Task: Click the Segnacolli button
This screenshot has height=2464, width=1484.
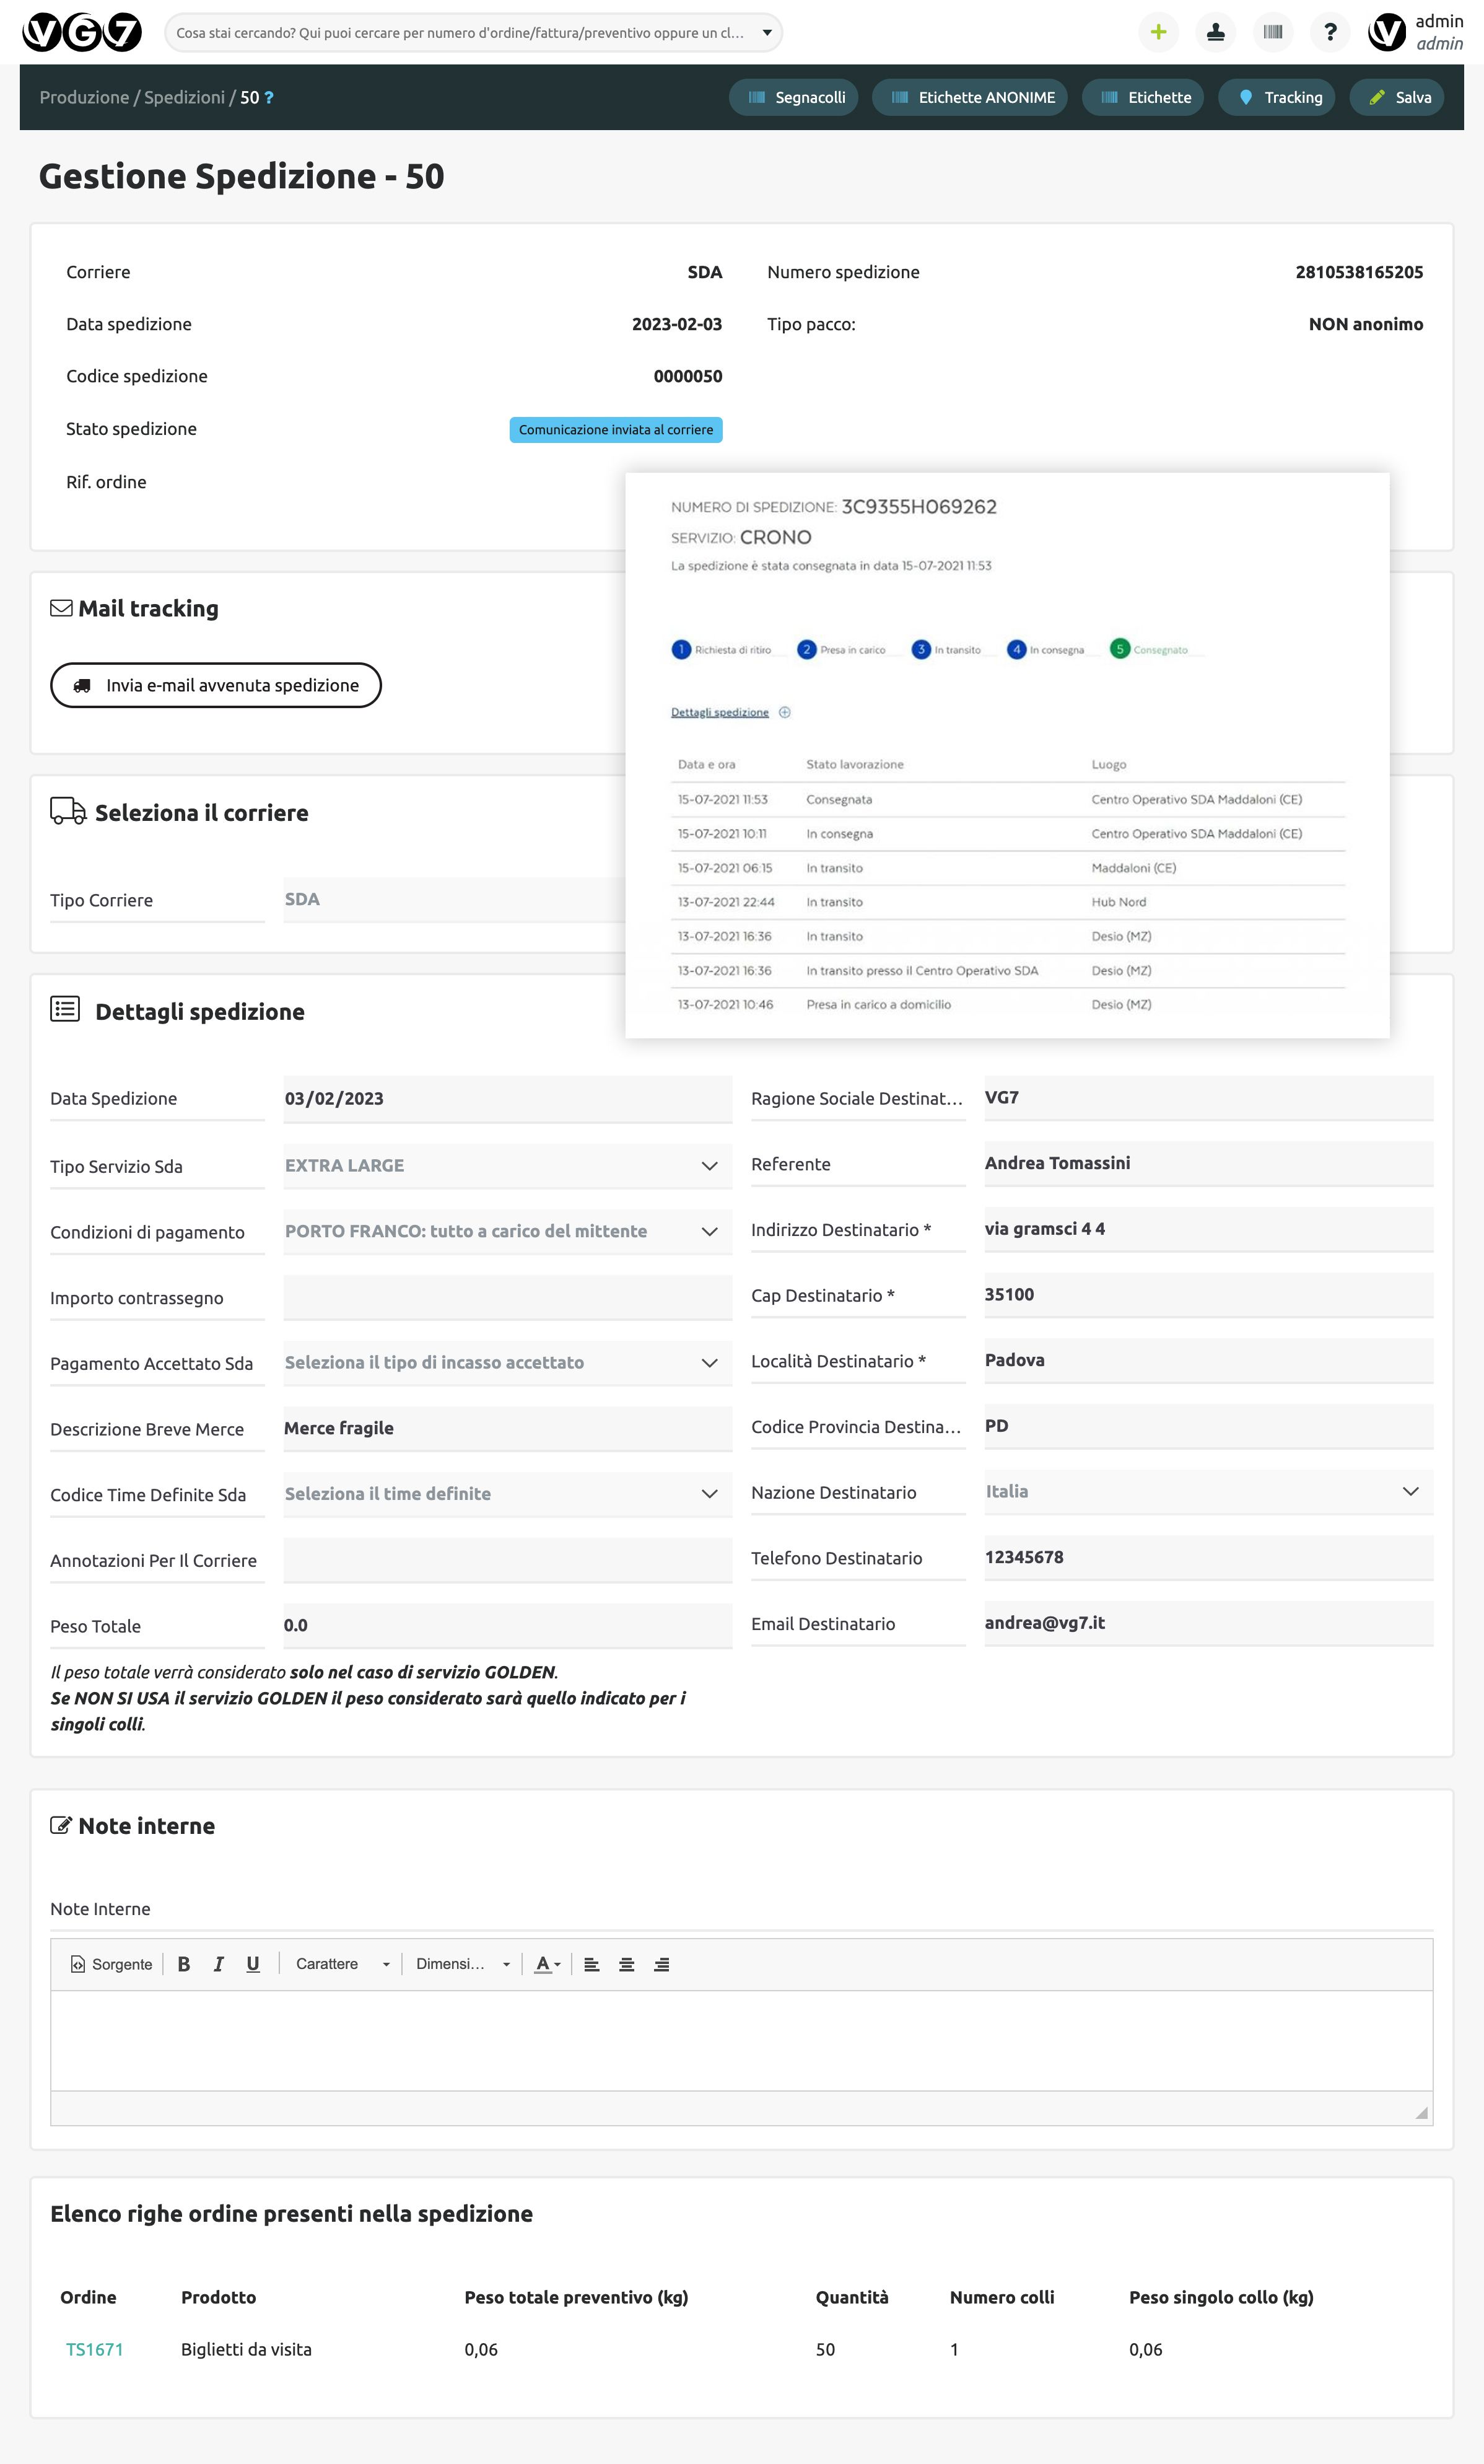Action: pos(794,97)
